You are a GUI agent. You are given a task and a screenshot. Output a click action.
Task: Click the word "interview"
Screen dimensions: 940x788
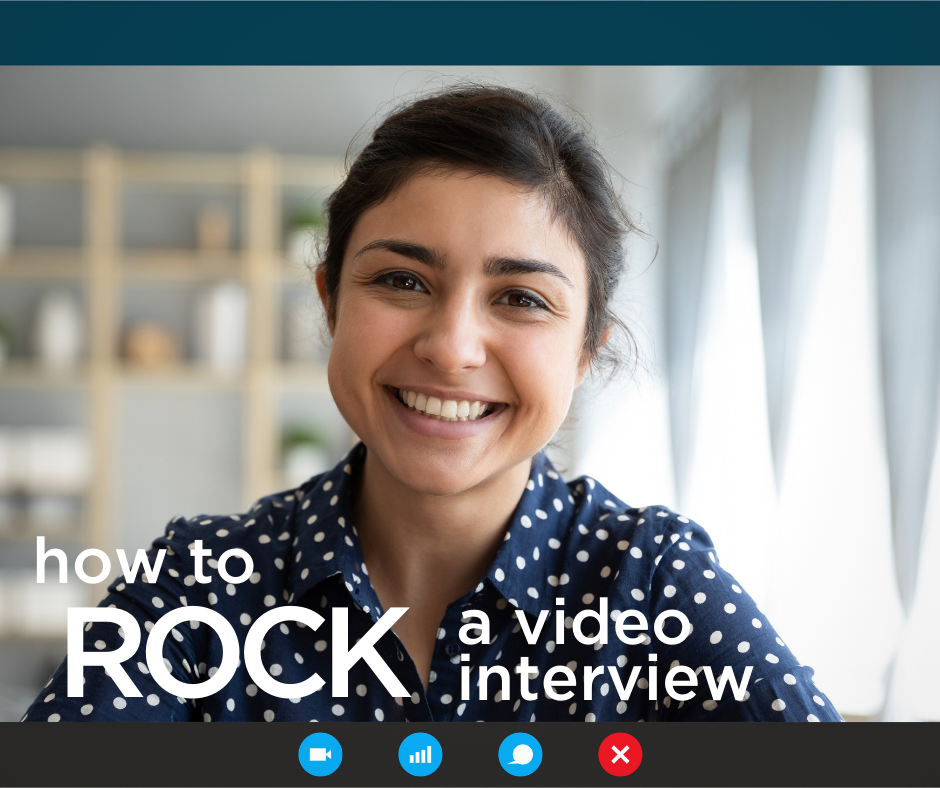click(x=604, y=678)
